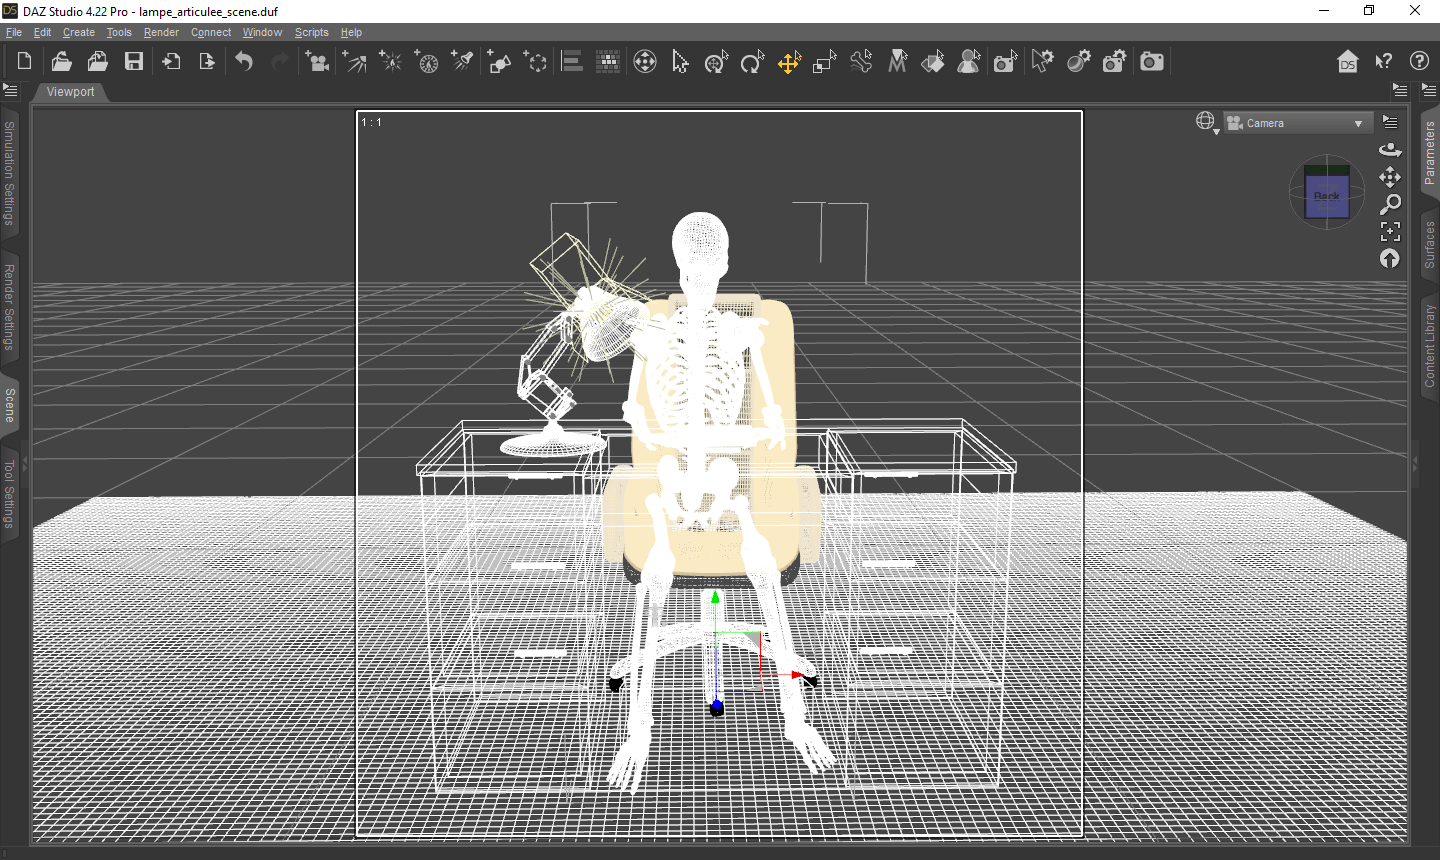Select the Scale tool
Screen dimensions: 1440x860
(x=824, y=62)
